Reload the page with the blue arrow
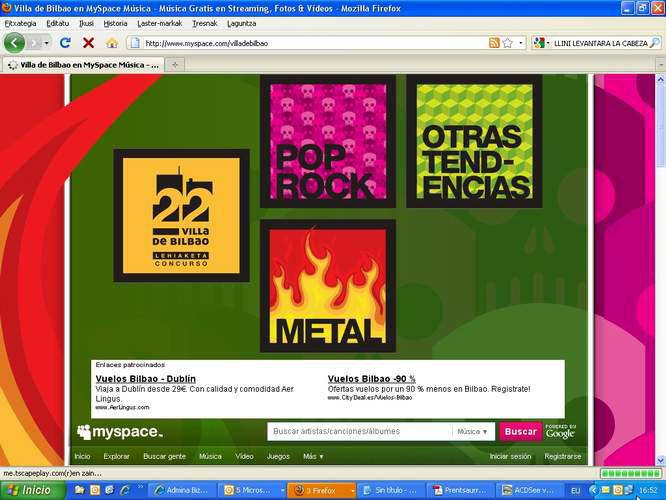 [65, 43]
